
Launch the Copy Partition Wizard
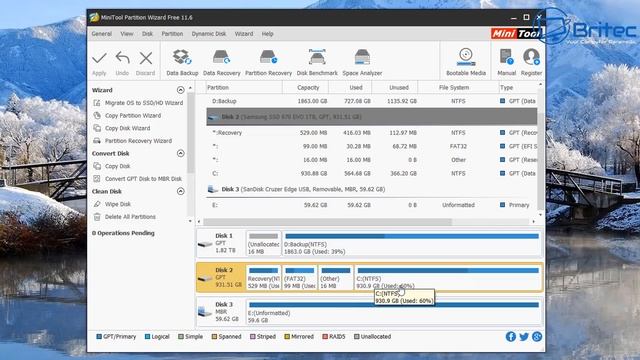click(133, 116)
